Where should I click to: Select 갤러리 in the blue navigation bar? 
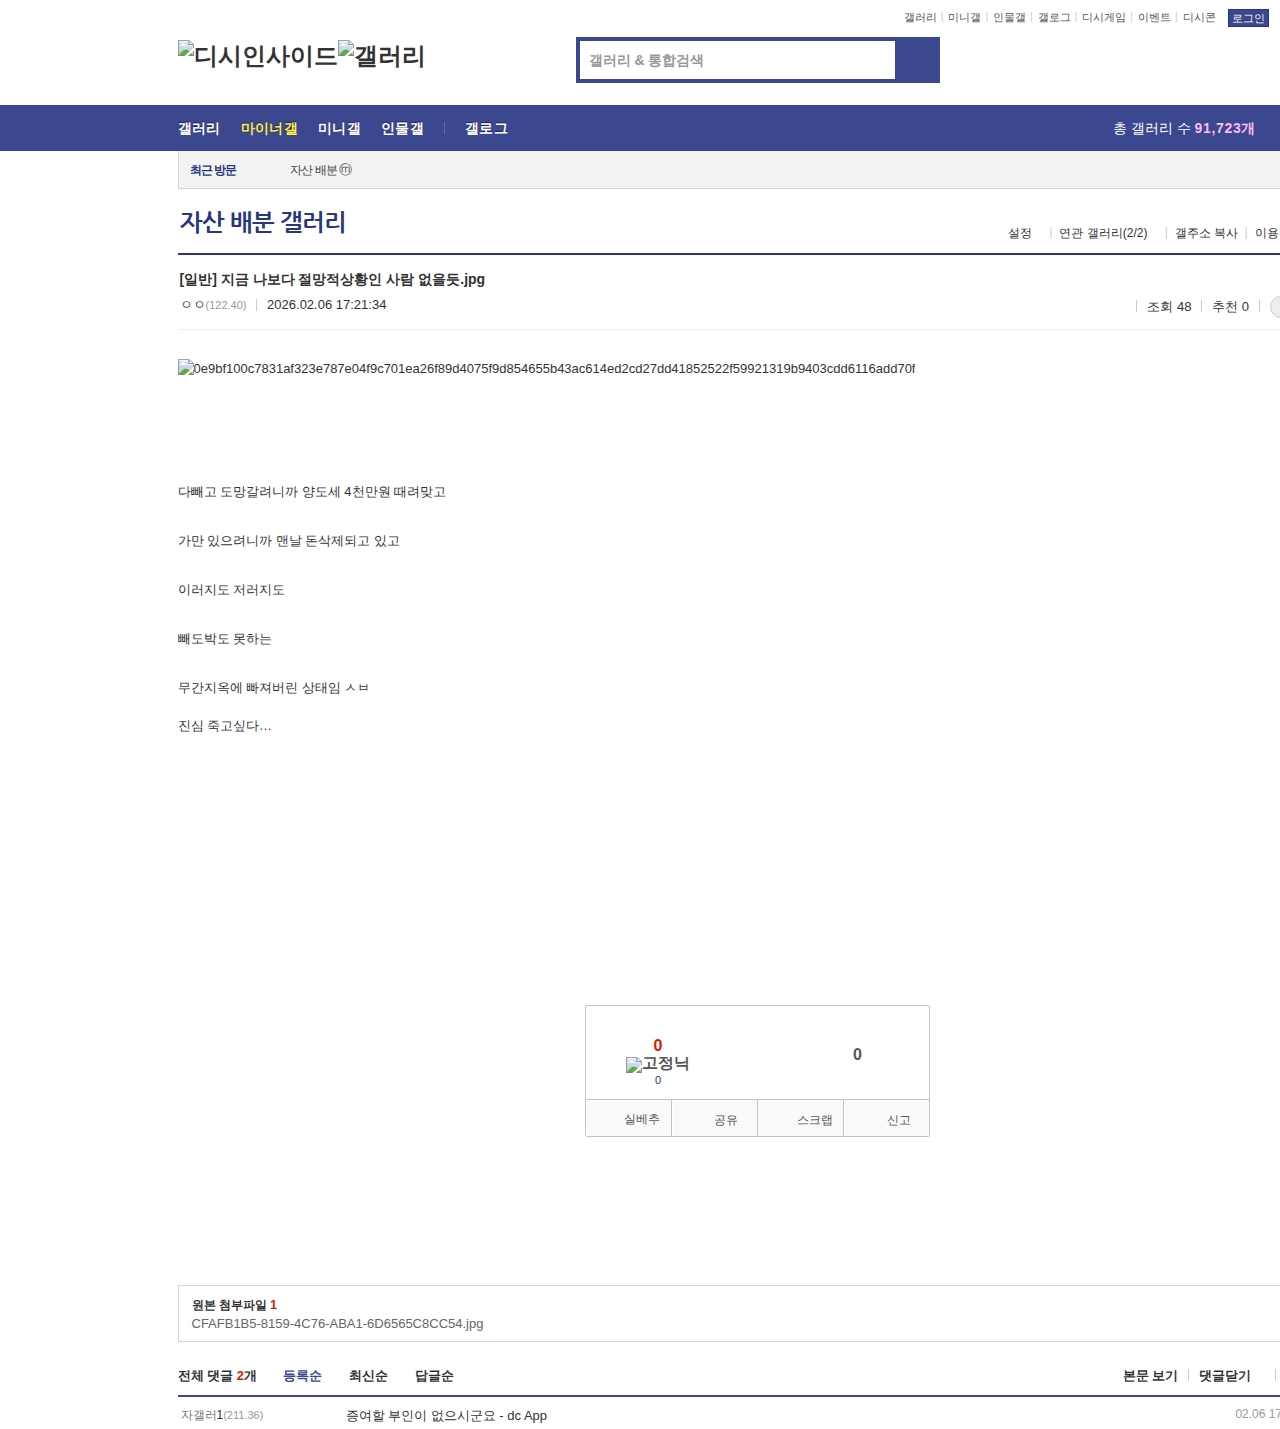coord(199,129)
